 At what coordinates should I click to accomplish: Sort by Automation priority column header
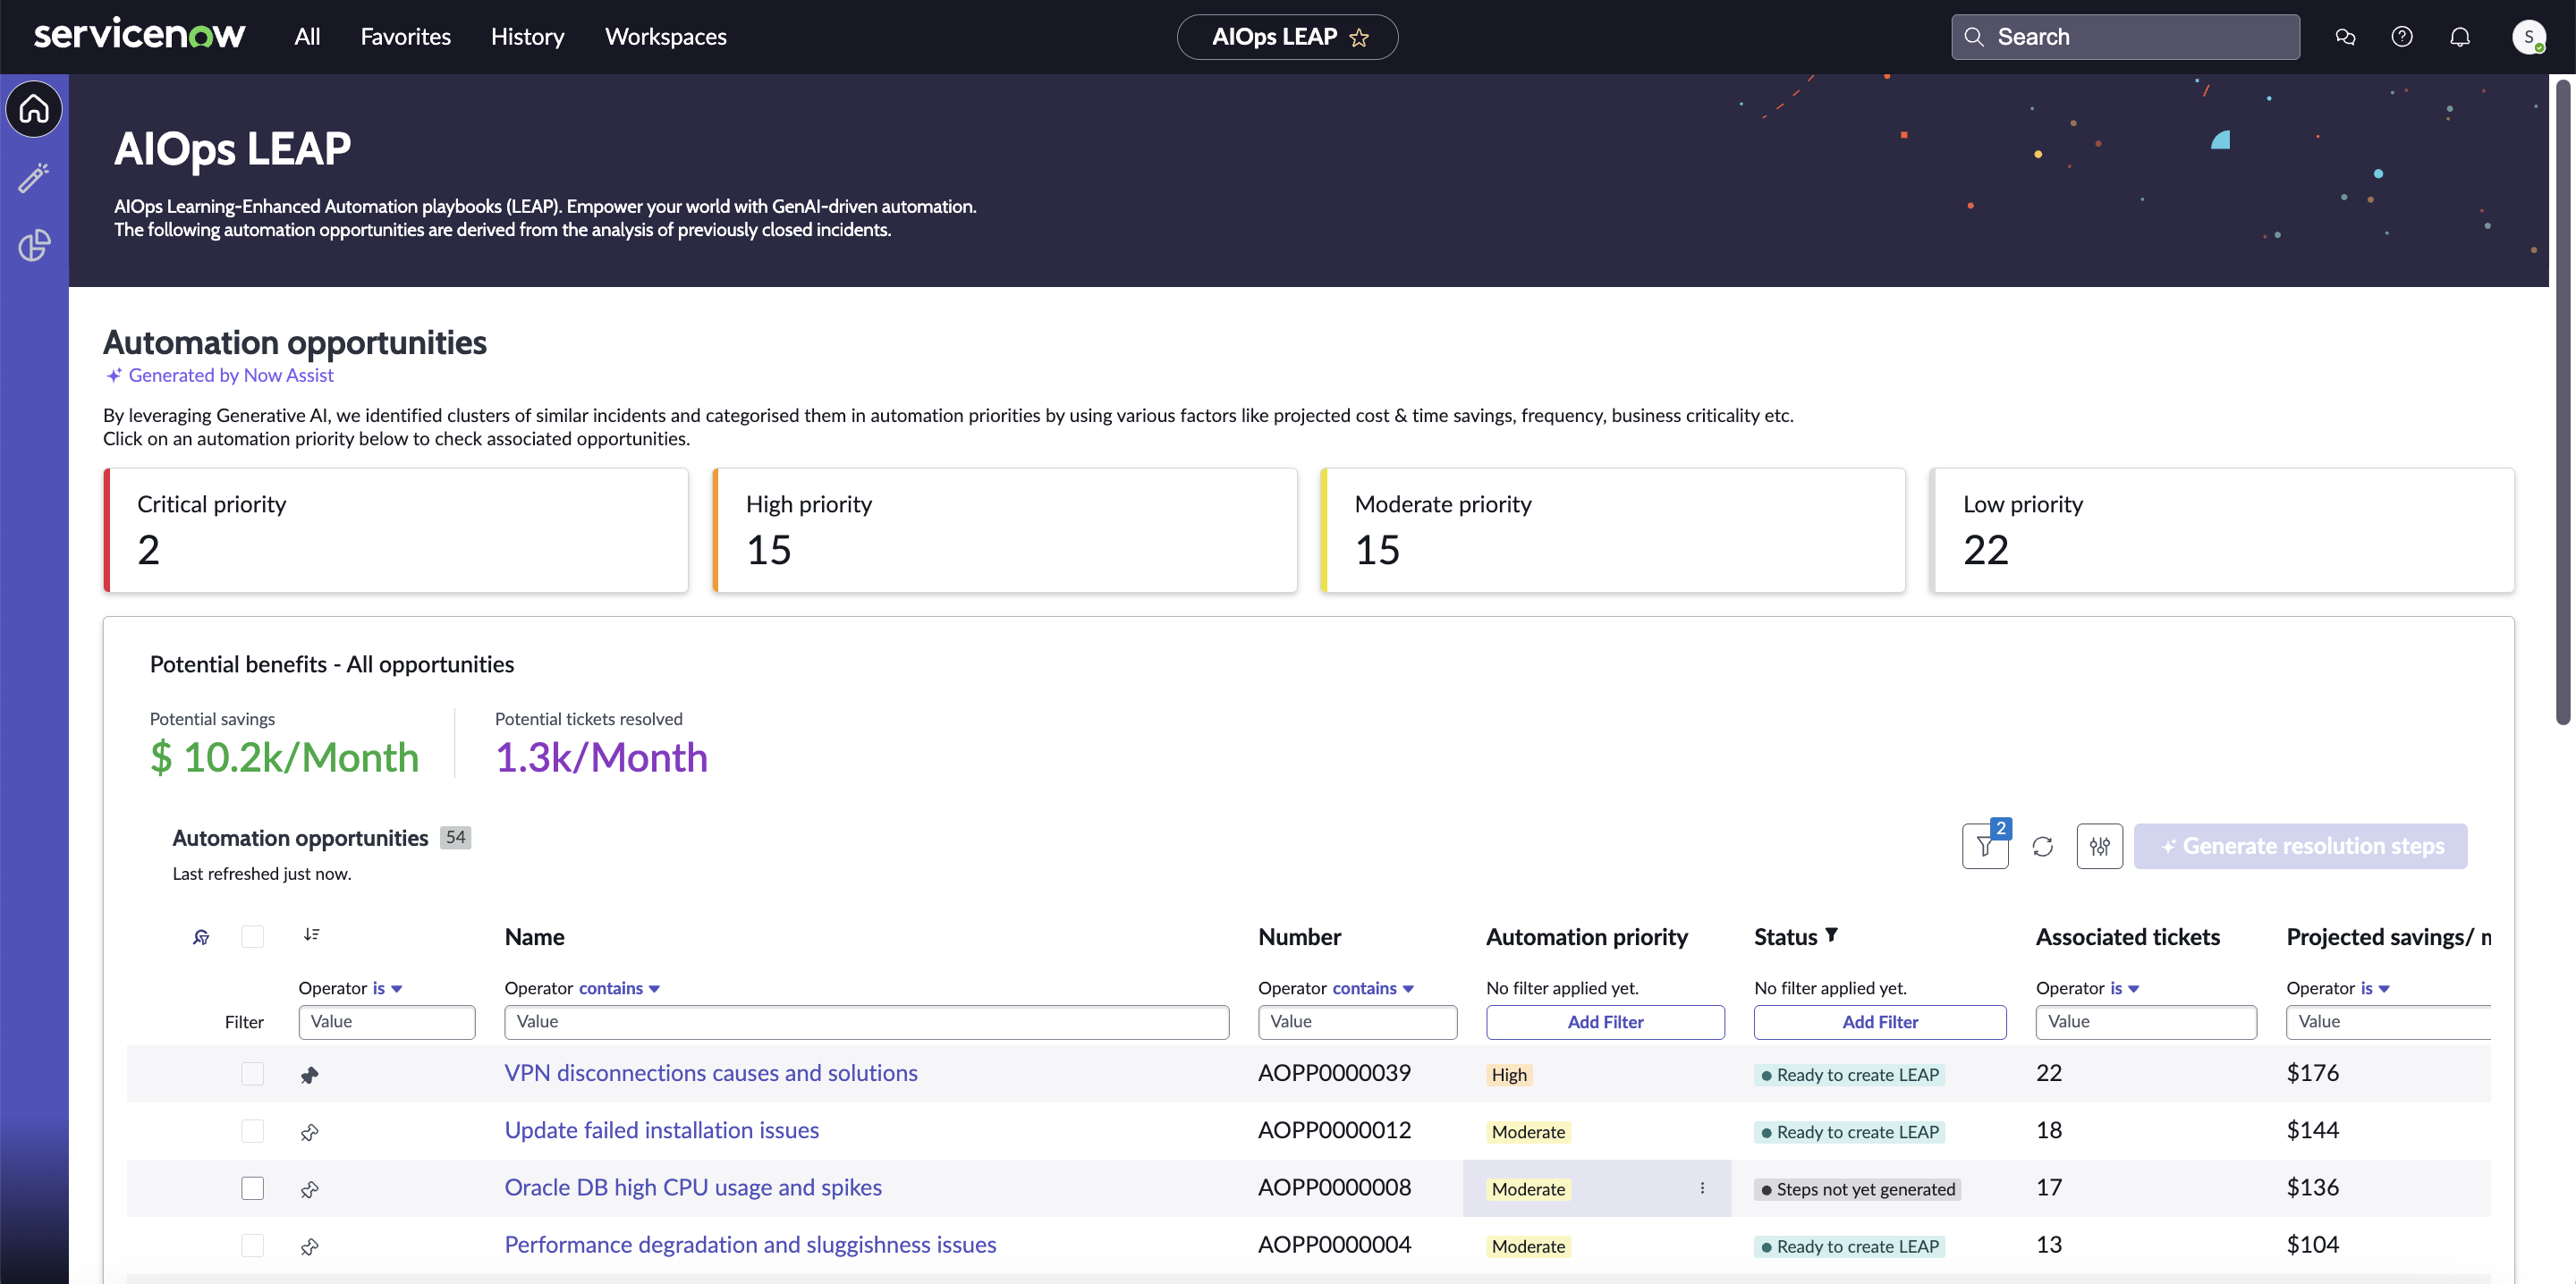(x=1586, y=937)
